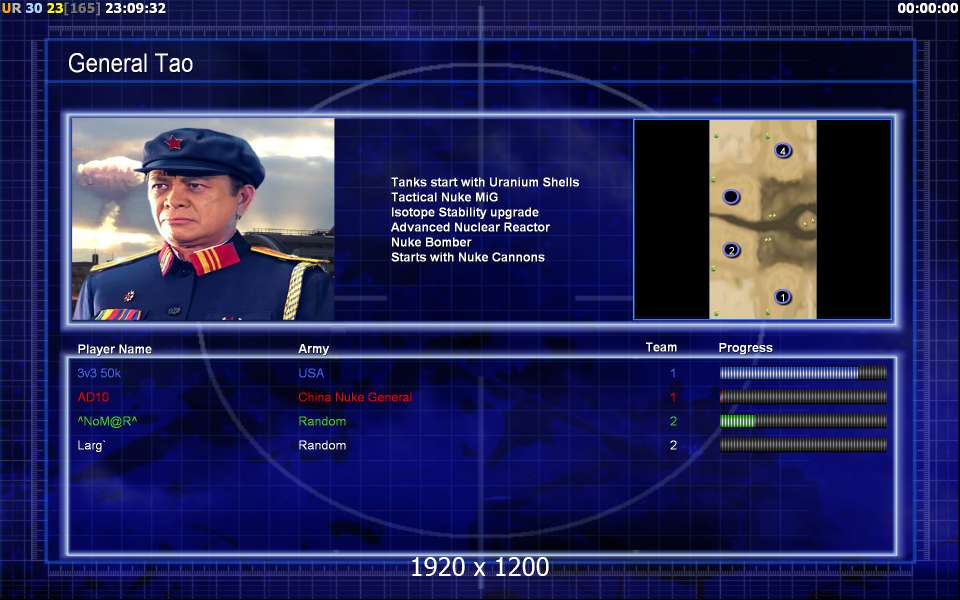The height and width of the screenshot is (600, 960).
Task: Click team number for 3v3 50k
Action: tap(673, 373)
